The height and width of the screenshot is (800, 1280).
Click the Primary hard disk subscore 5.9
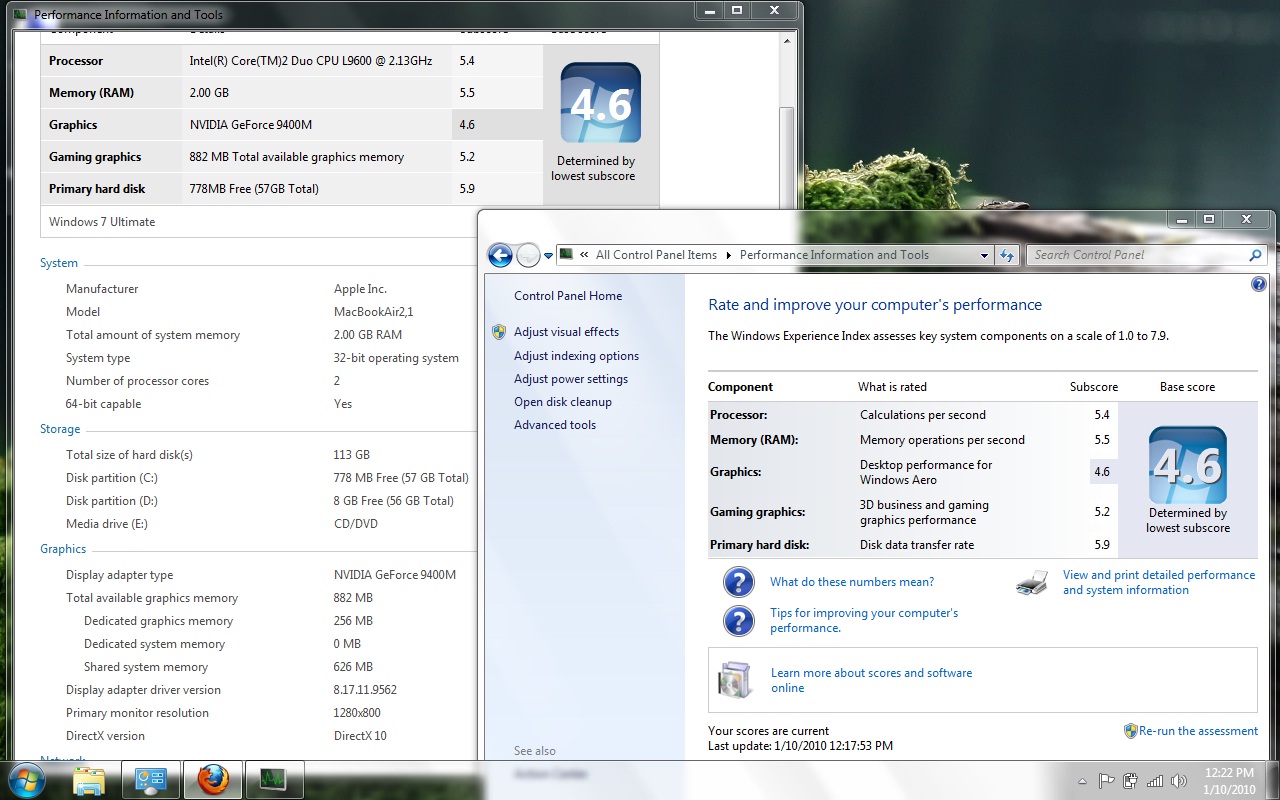1102,545
